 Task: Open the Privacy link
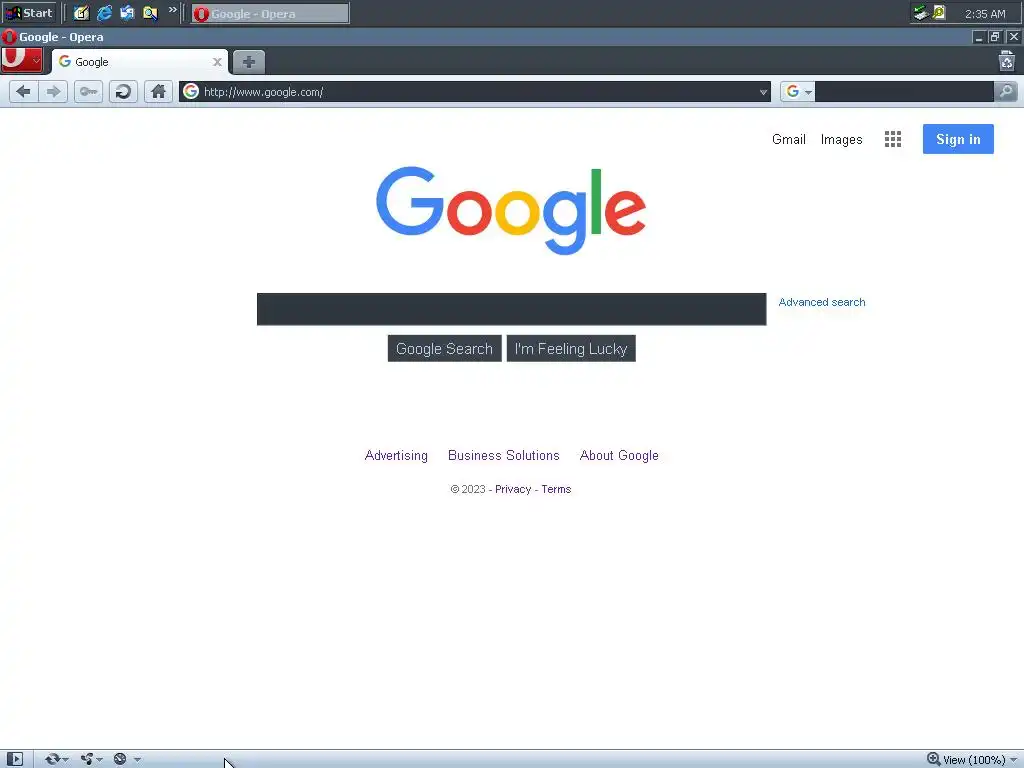[513, 489]
